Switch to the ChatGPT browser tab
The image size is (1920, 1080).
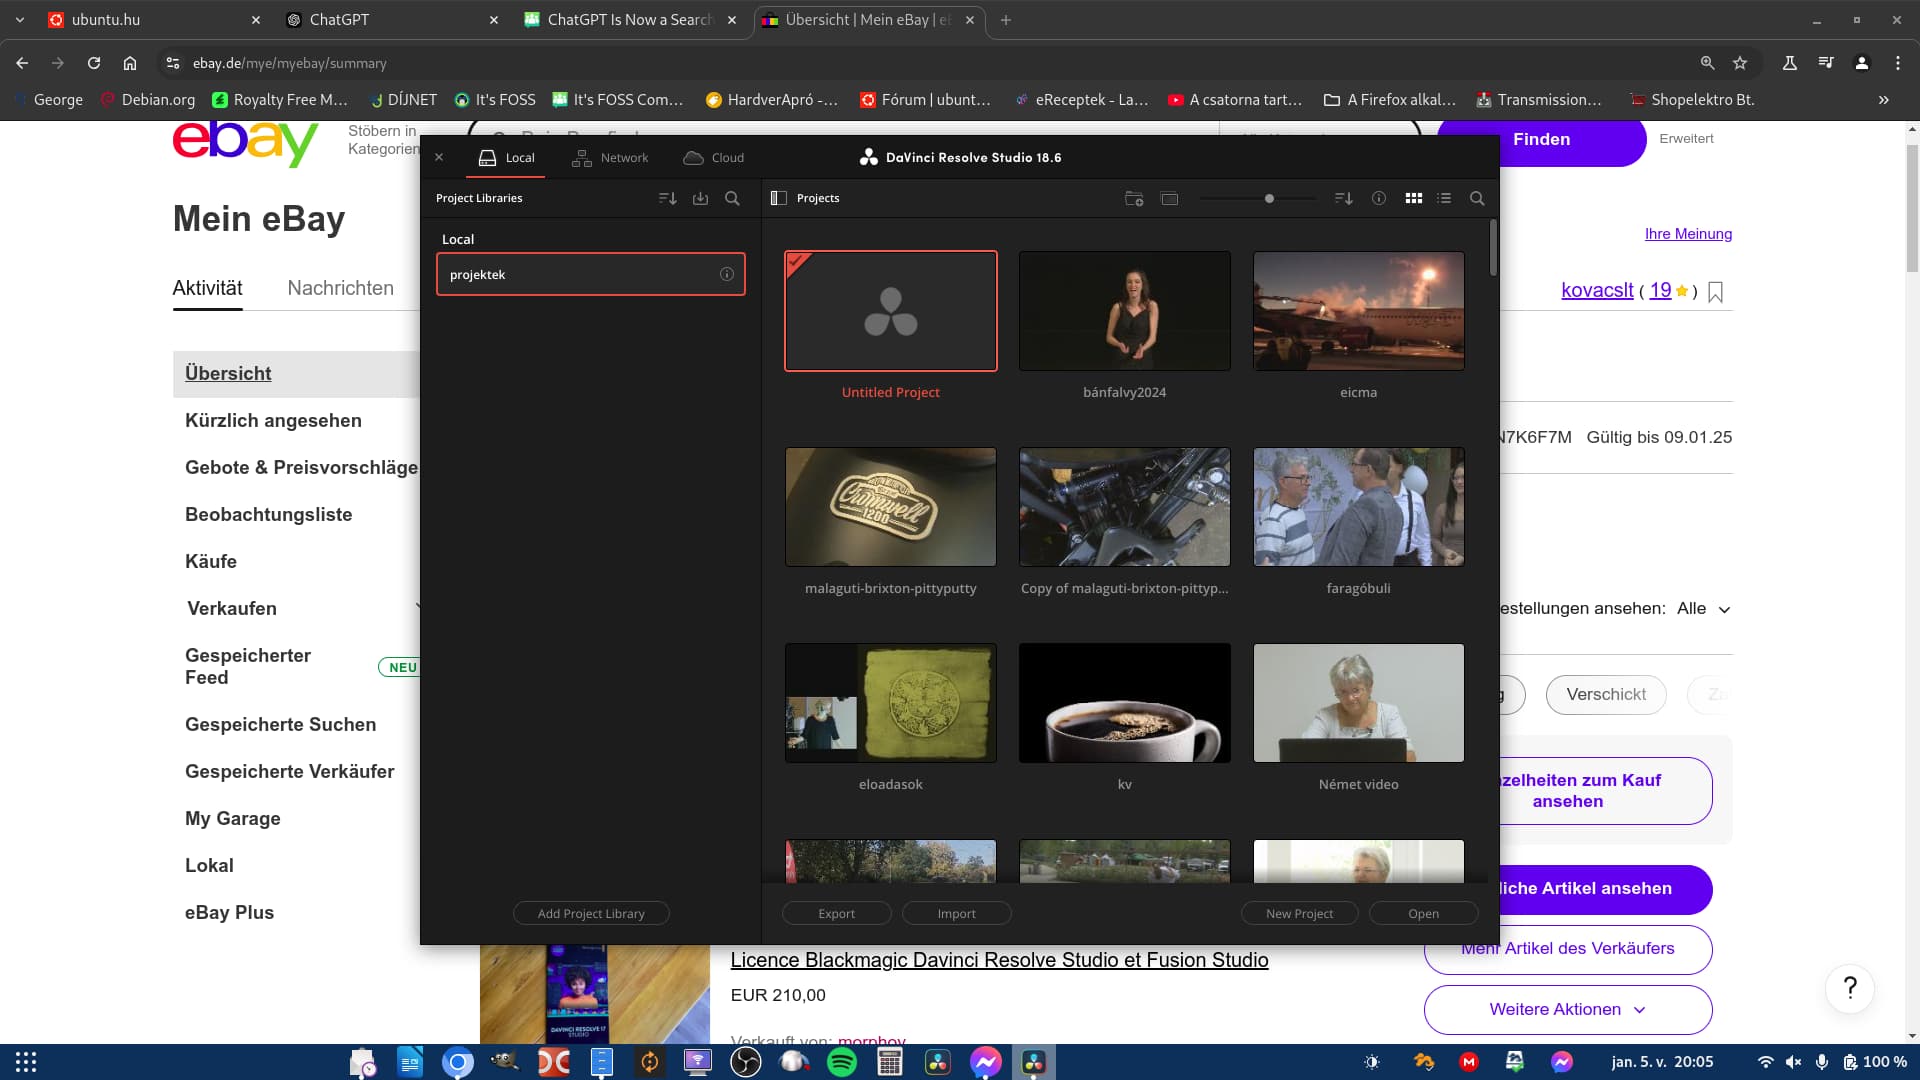[x=390, y=20]
